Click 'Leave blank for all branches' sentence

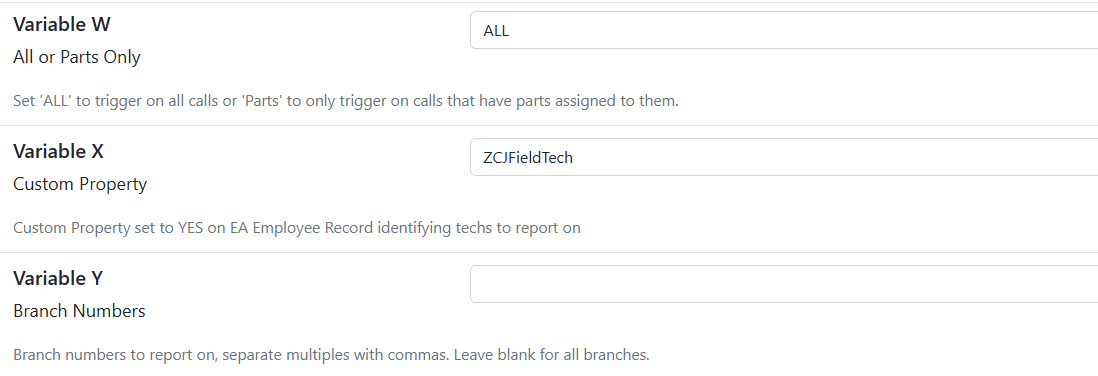552,355
